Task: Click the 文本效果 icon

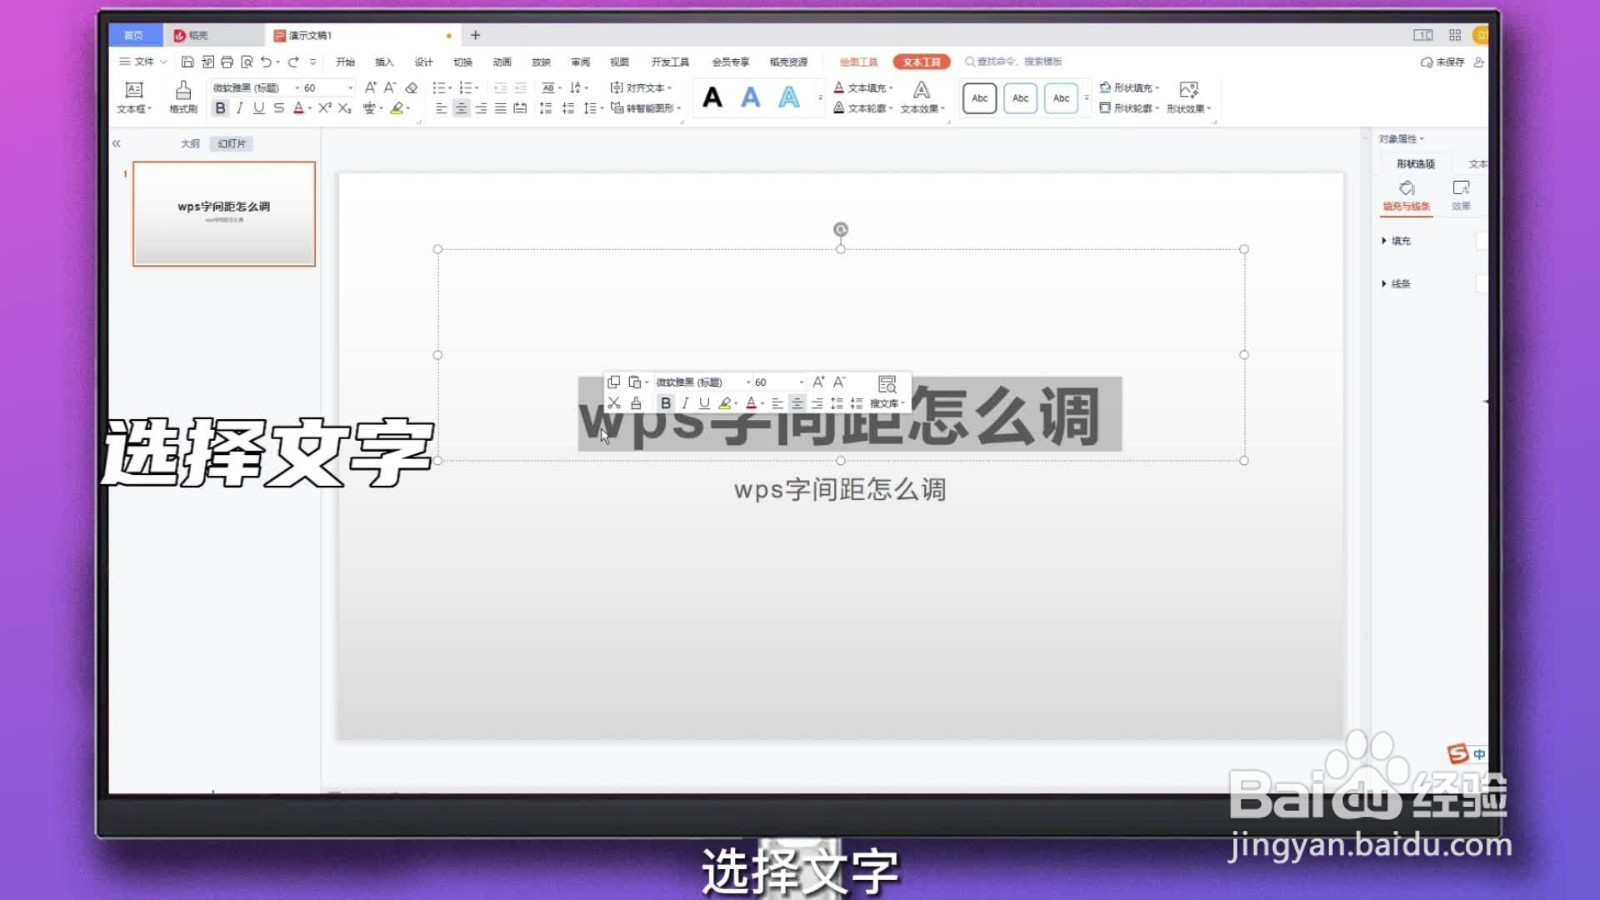Action: pyautogui.click(x=920, y=108)
